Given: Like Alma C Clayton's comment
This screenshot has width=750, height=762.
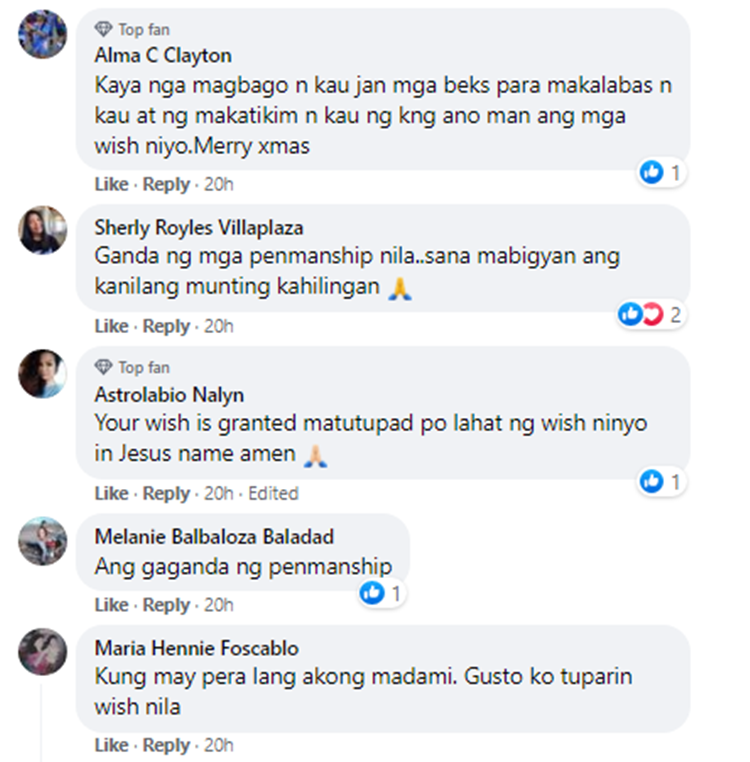Looking at the screenshot, I should pyautogui.click(x=111, y=185).
